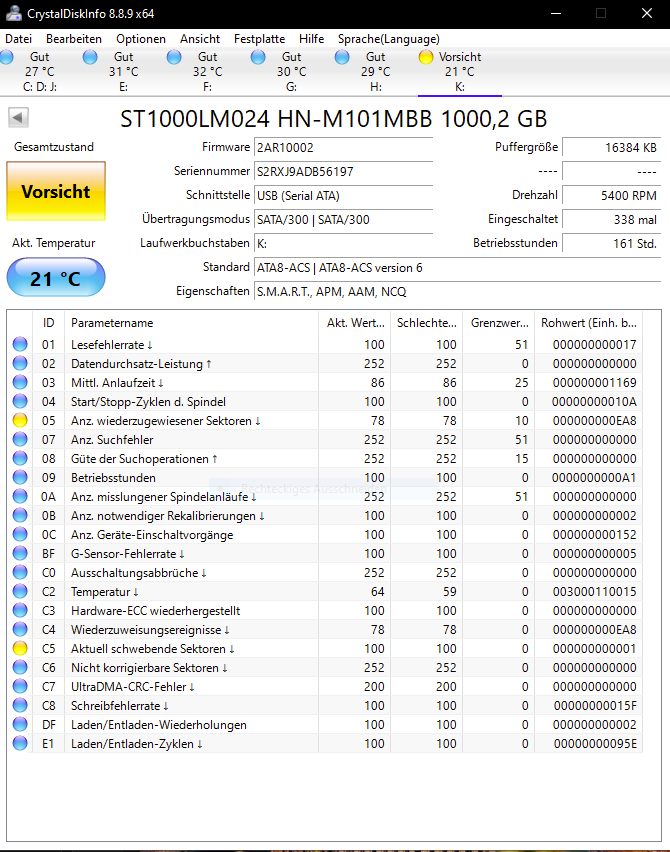Click the Rohwert column header

[x=588, y=323]
